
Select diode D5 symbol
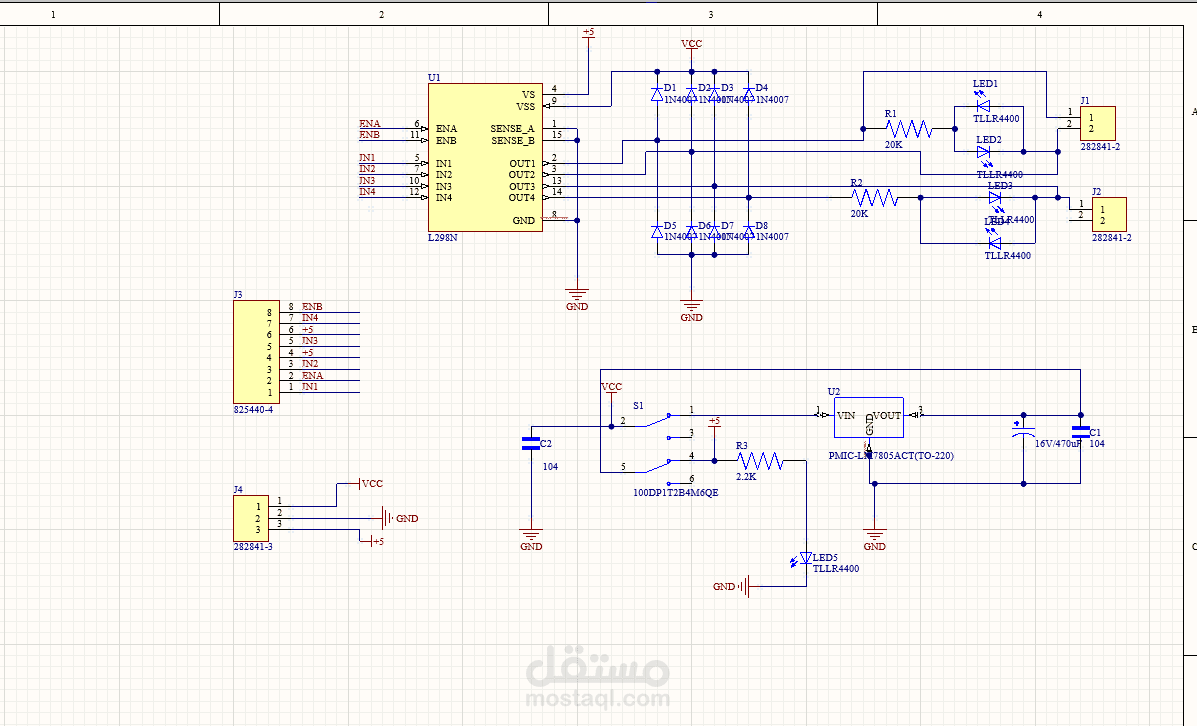657,231
